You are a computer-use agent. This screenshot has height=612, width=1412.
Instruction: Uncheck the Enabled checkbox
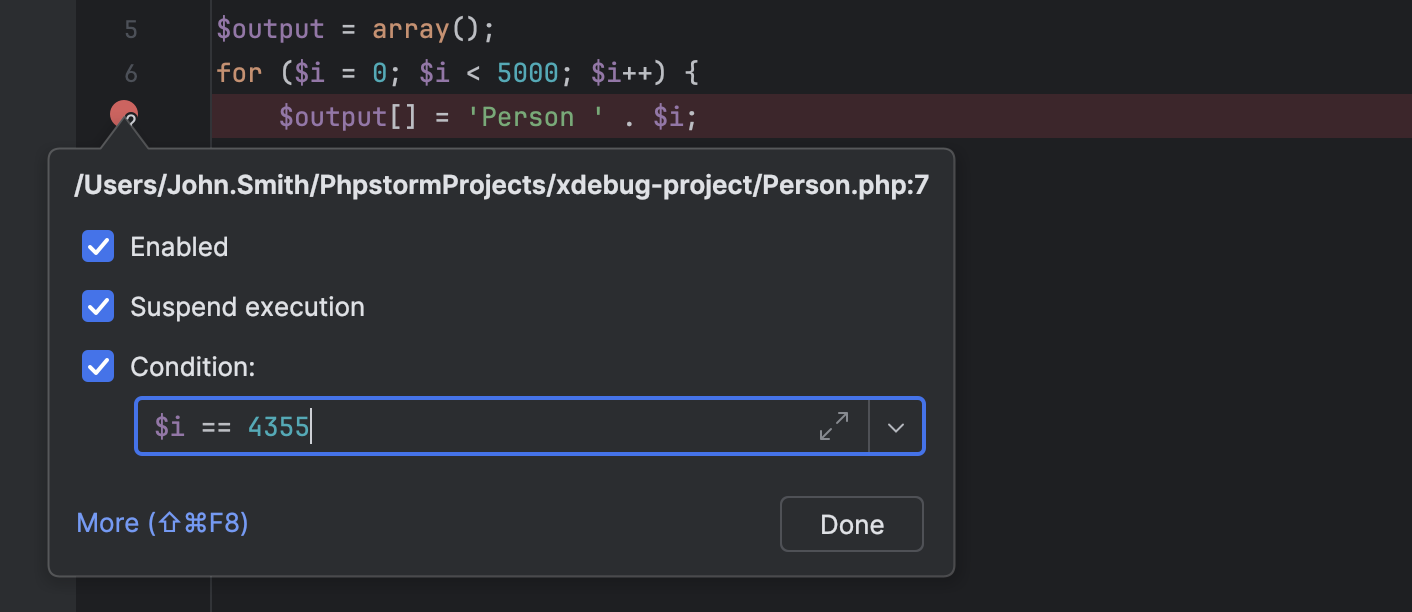click(x=98, y=246)
